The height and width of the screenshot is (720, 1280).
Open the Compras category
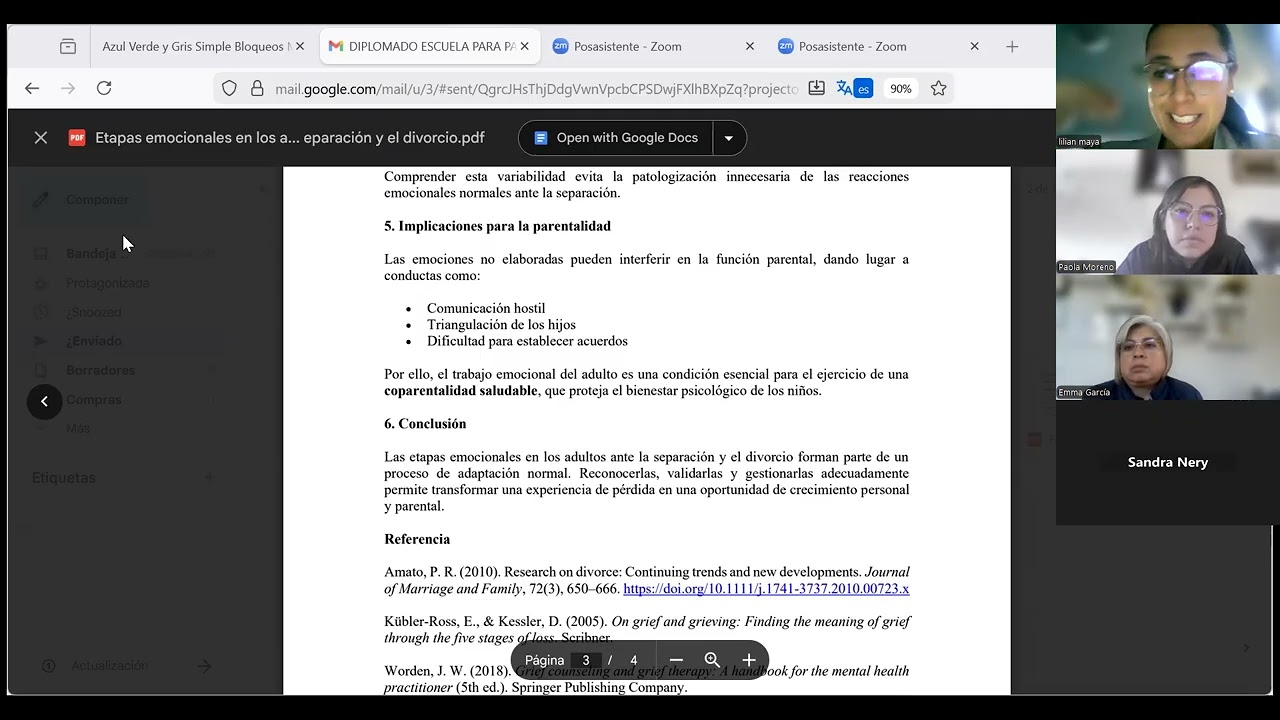[x=94, y=399]
